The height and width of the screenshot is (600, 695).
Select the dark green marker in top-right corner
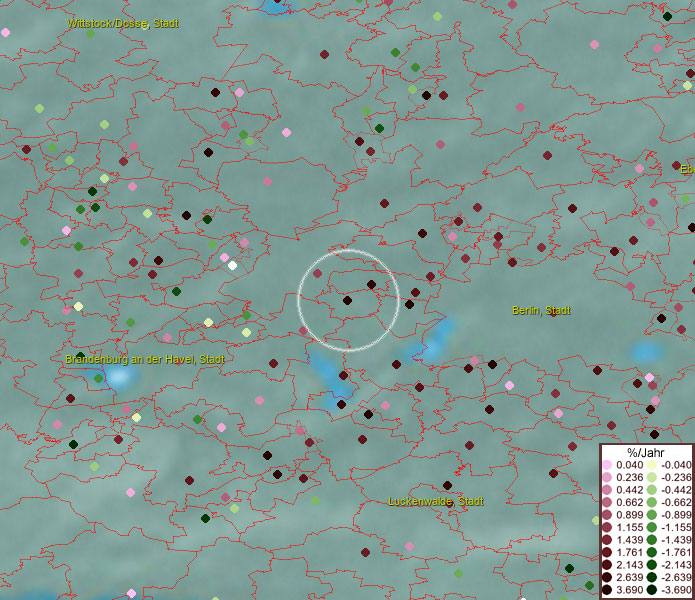[x=667, y=16]
